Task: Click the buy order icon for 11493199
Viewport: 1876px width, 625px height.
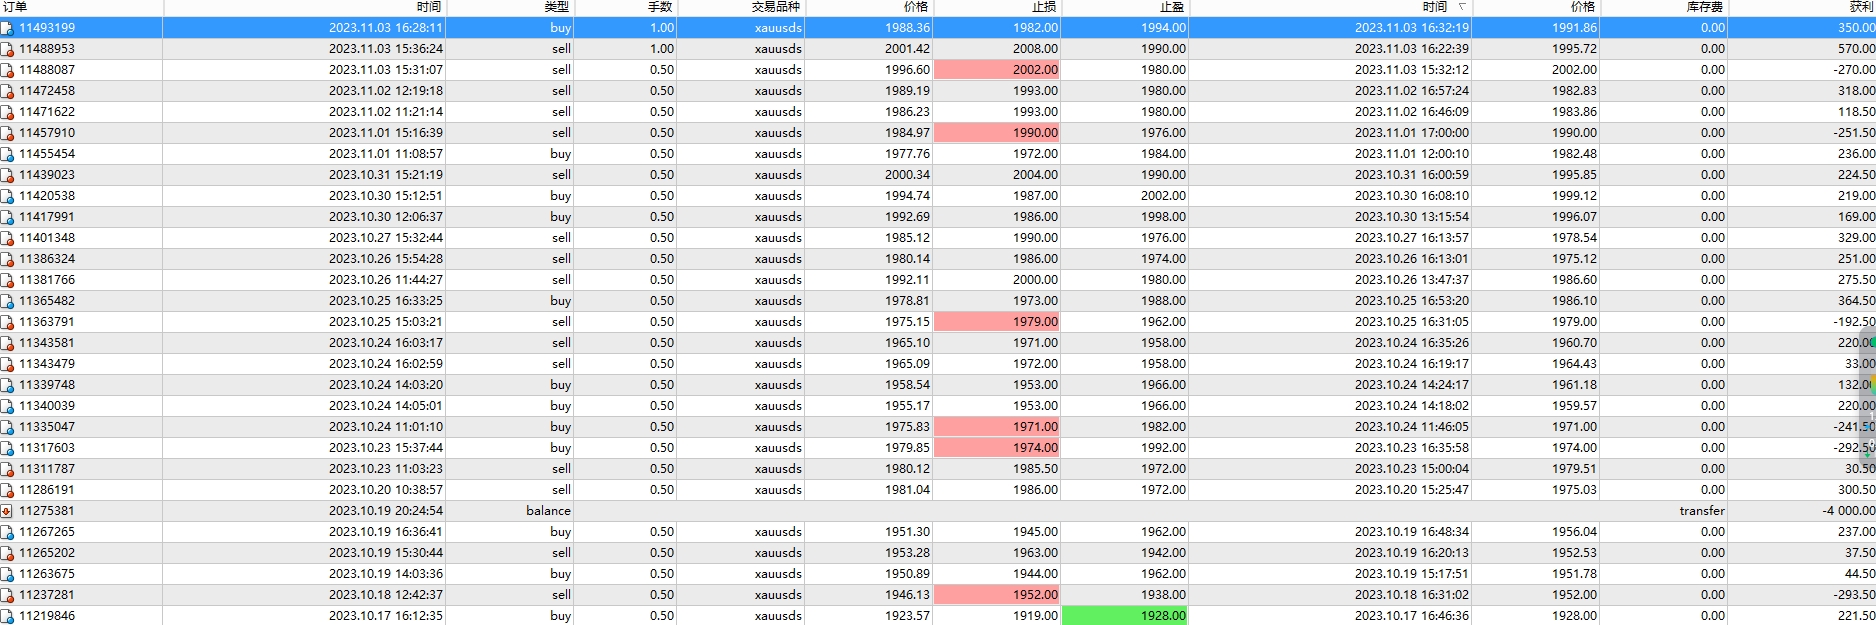Action: [x=7, y=28]
